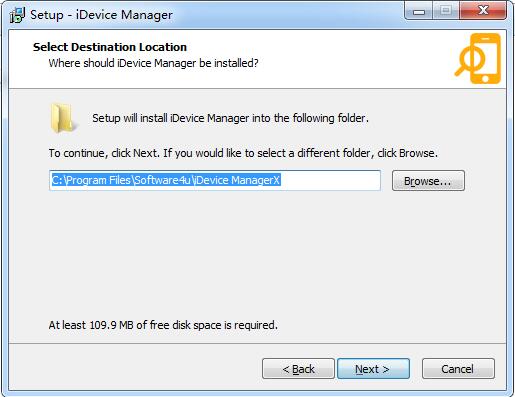The height and width of the screenshot is (397, 515).
Task: Click the 'Setup will install iDevice Manager' message
Action: [230, 118]
